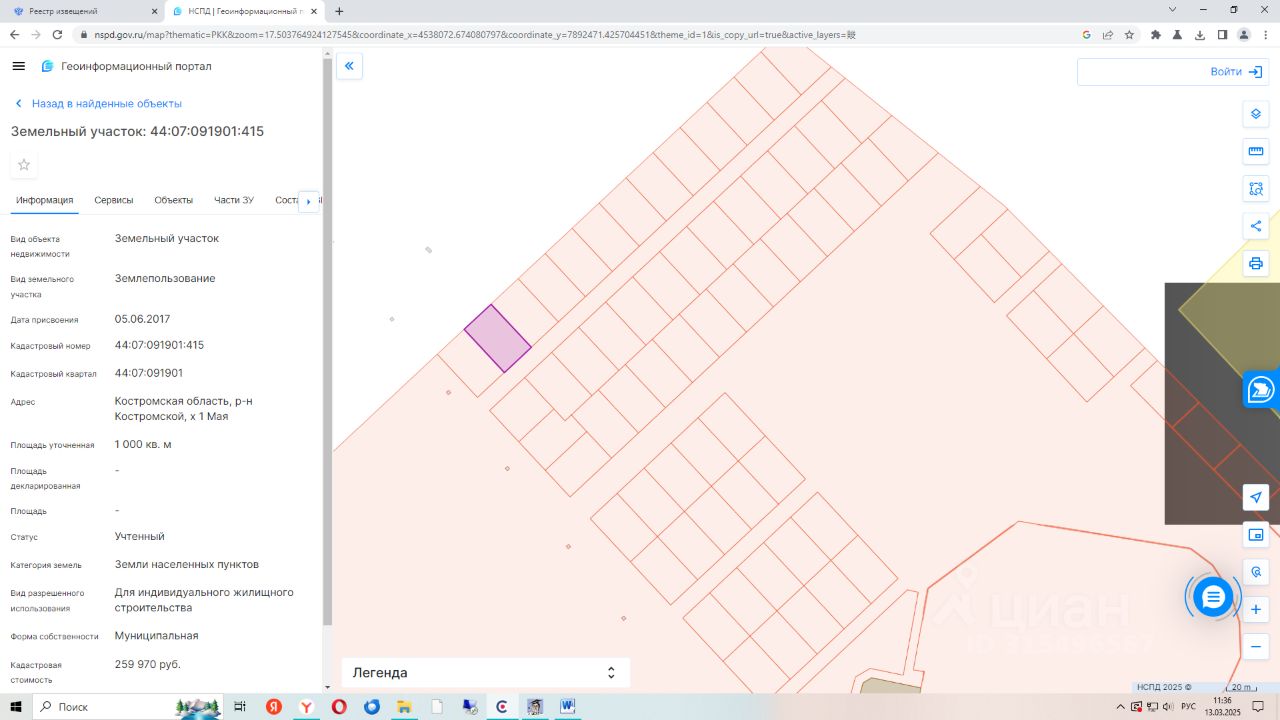Open Google Translate icon in the address bar

click(1086, 34)
